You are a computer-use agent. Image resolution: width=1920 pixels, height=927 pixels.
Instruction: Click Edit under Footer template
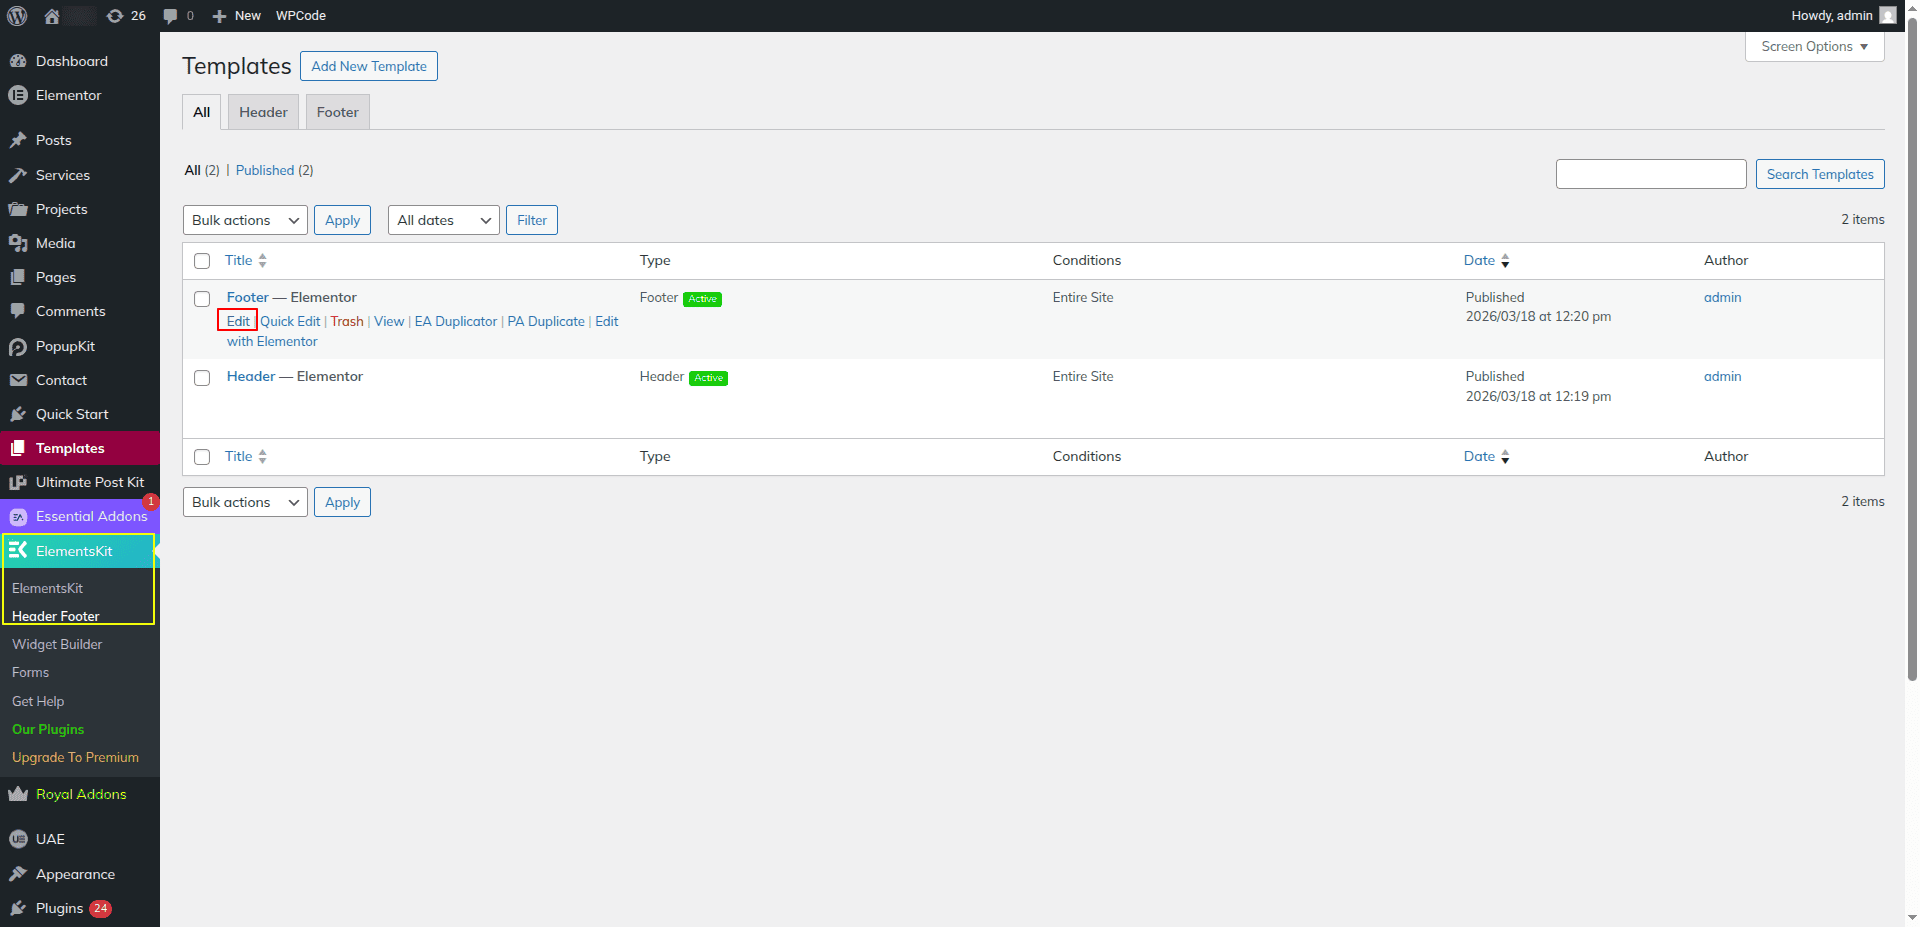click(238, 321)
